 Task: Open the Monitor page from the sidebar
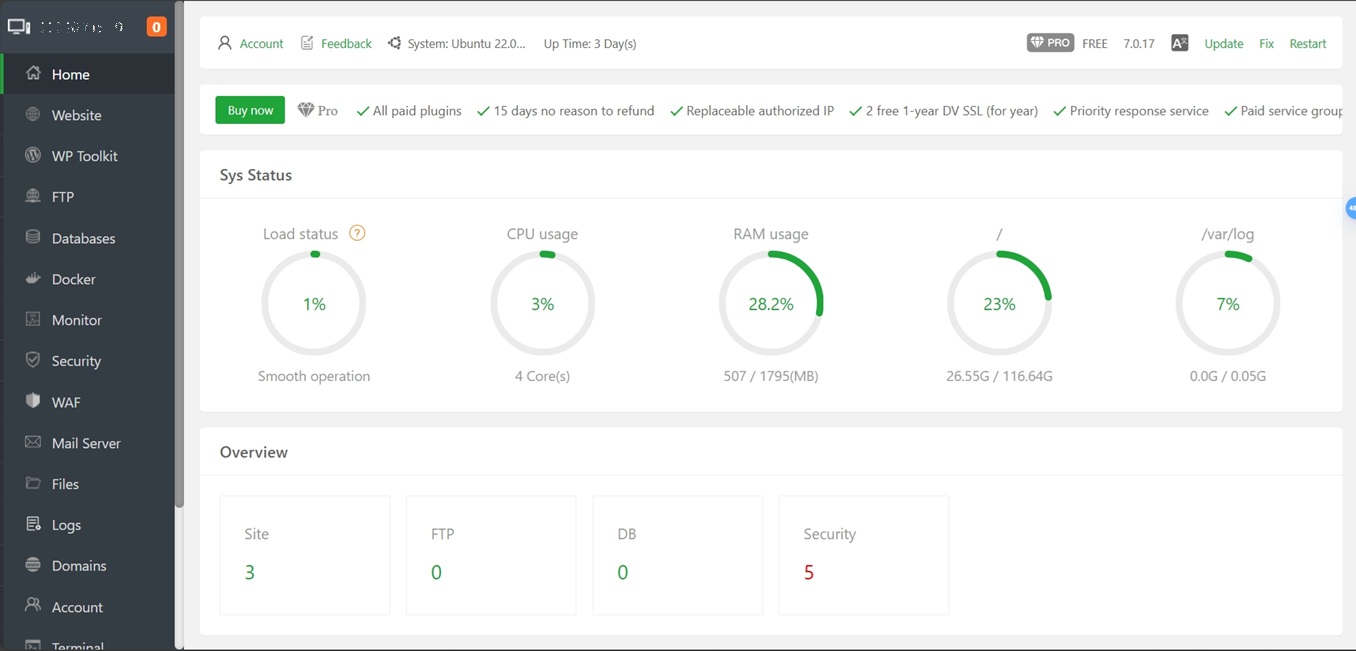pyautogui.click(x=77, y=320)
